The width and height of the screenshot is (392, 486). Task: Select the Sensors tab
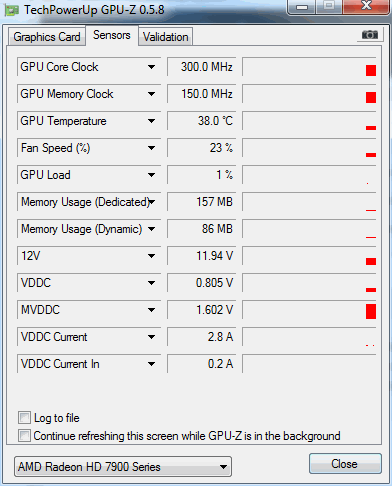[x=112, y=35]
